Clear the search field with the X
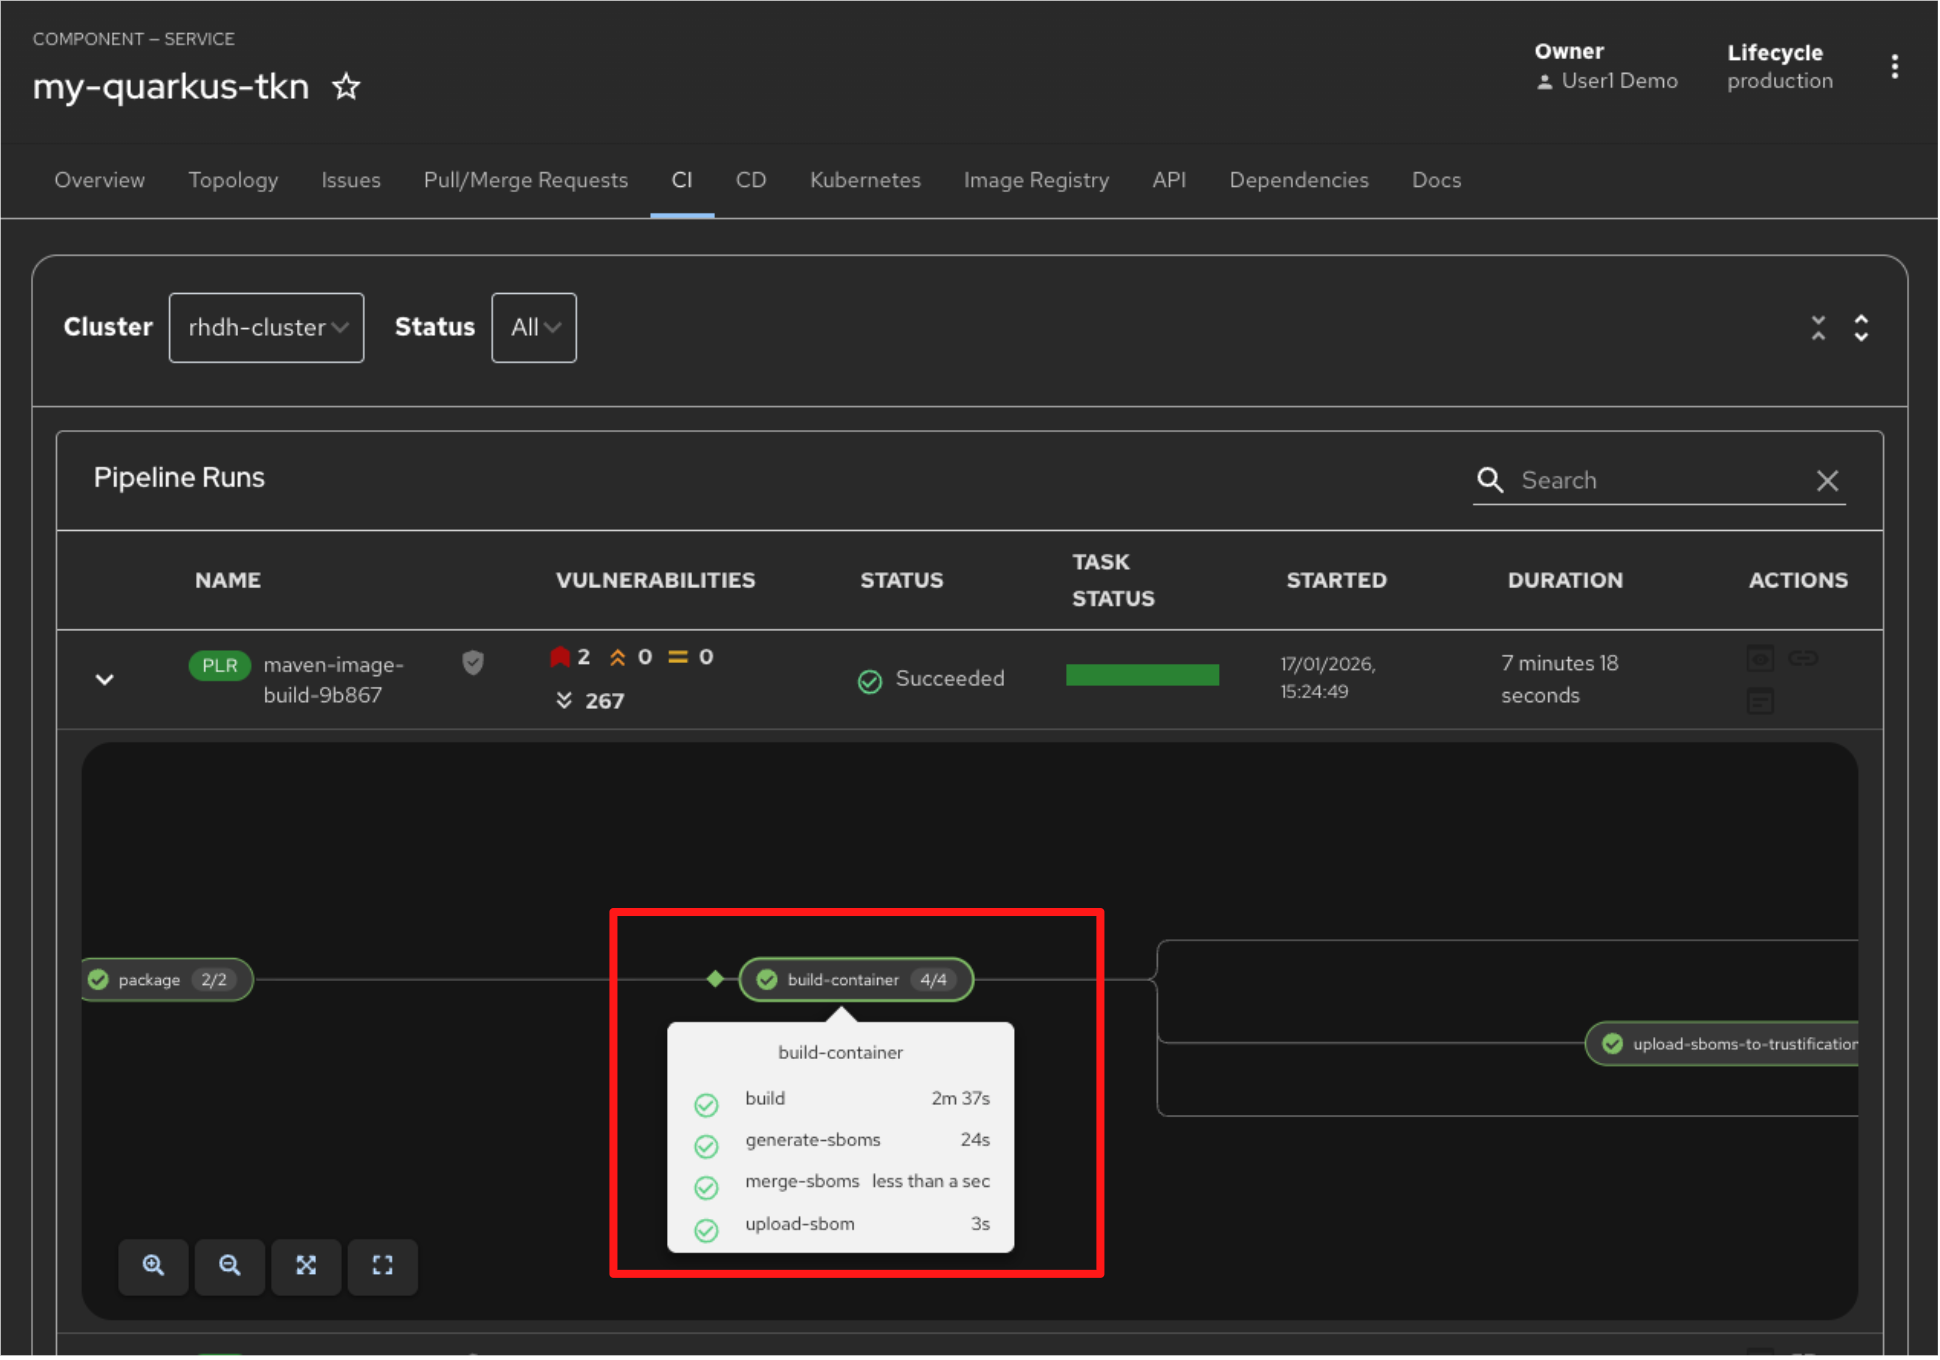This screenshot has width=1940, height=1360. [1828, 480]
